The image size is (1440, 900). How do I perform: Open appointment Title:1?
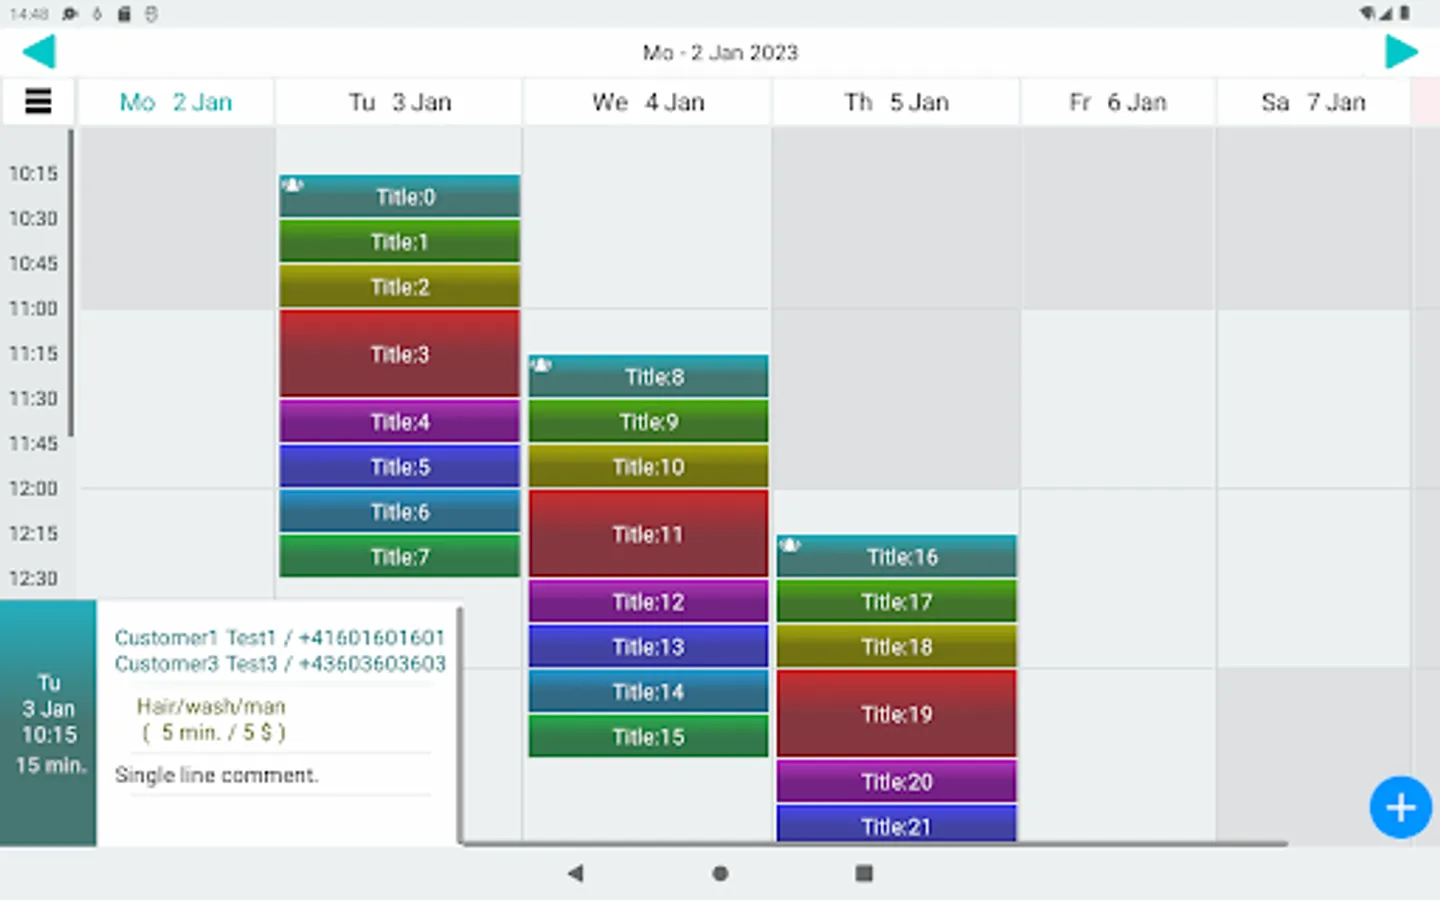[400, 242]
